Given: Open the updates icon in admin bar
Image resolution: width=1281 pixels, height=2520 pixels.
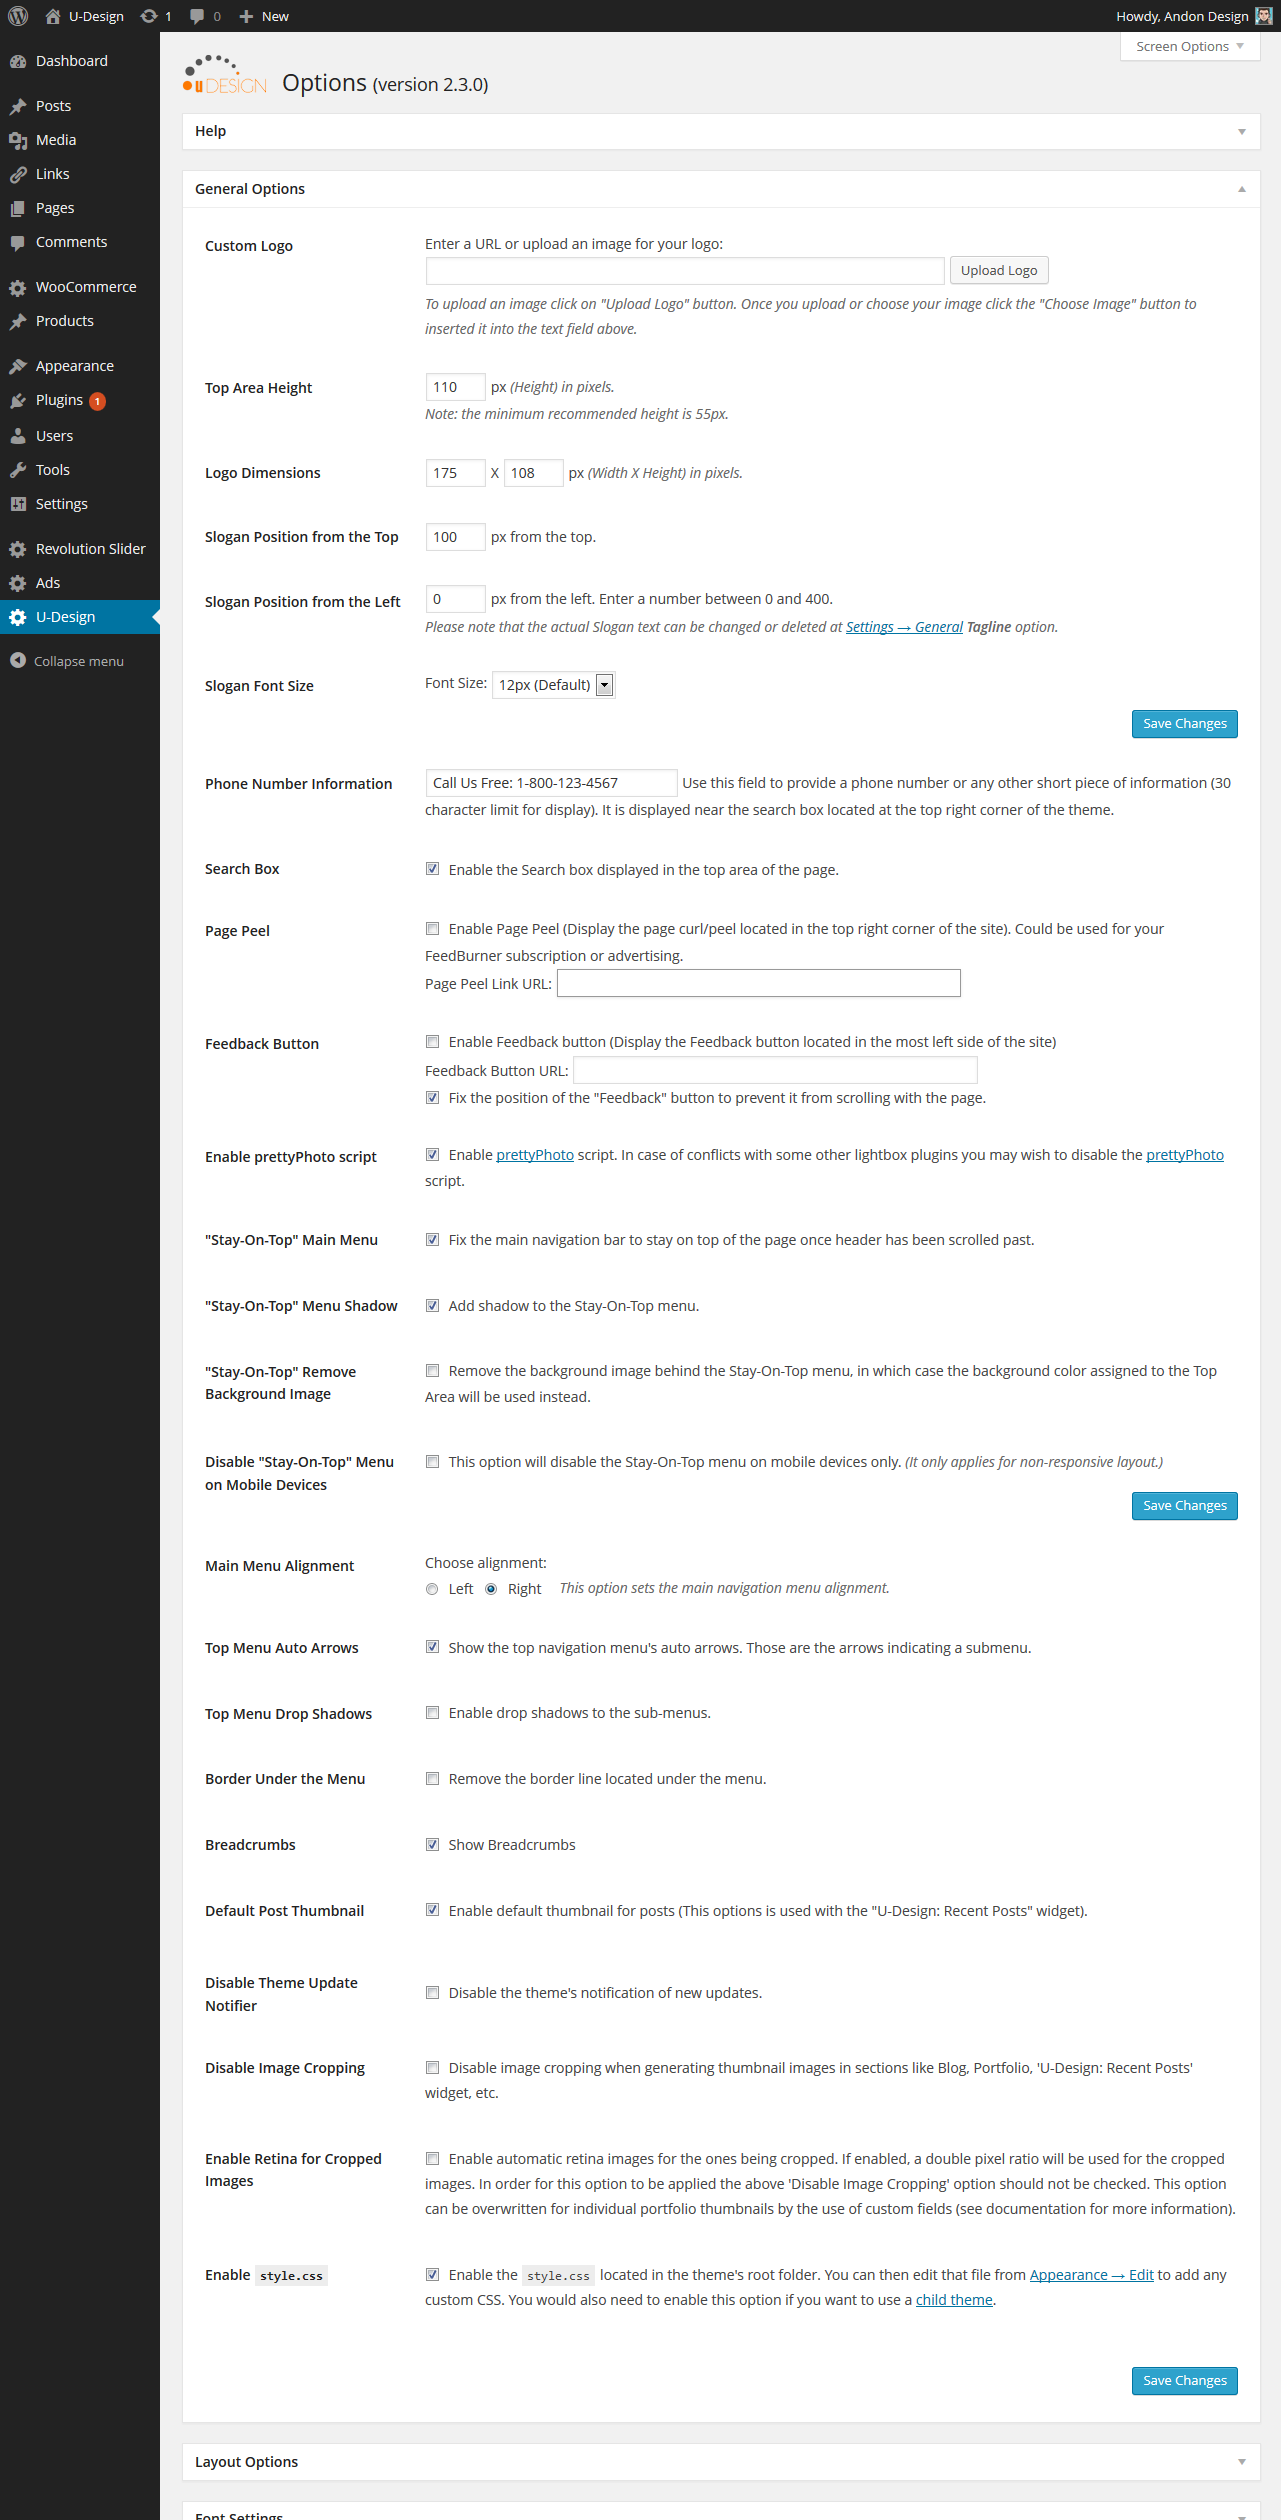Looking at the screenshot, I should pos(149,16).
